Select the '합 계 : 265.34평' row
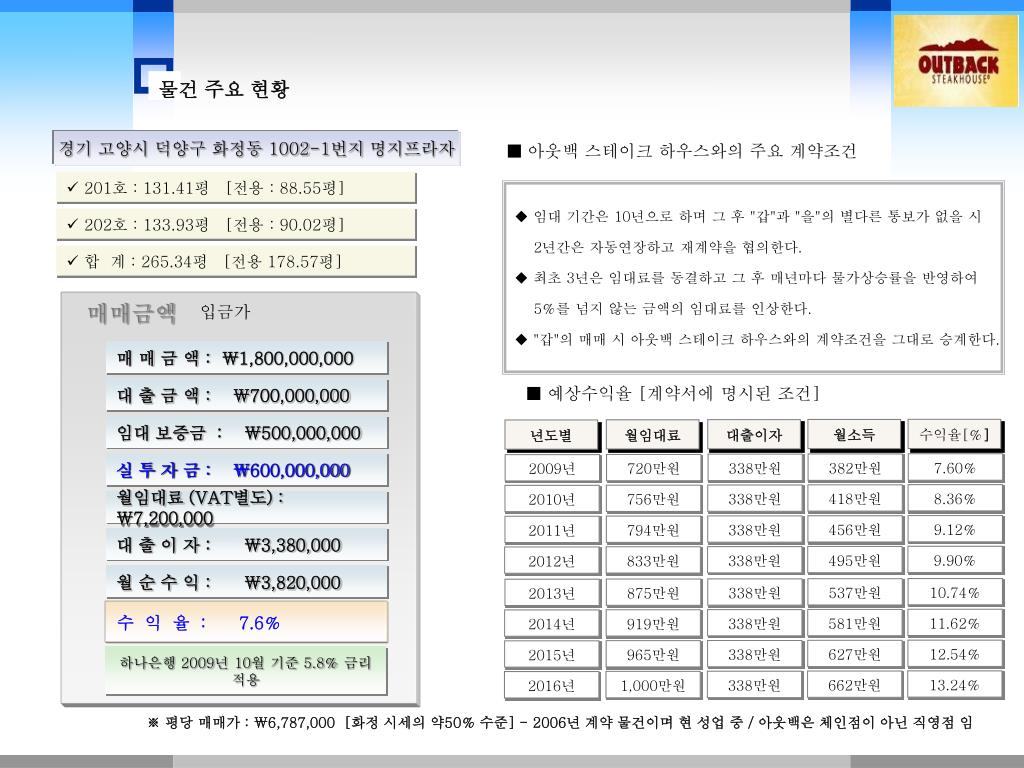 (236, 261)
